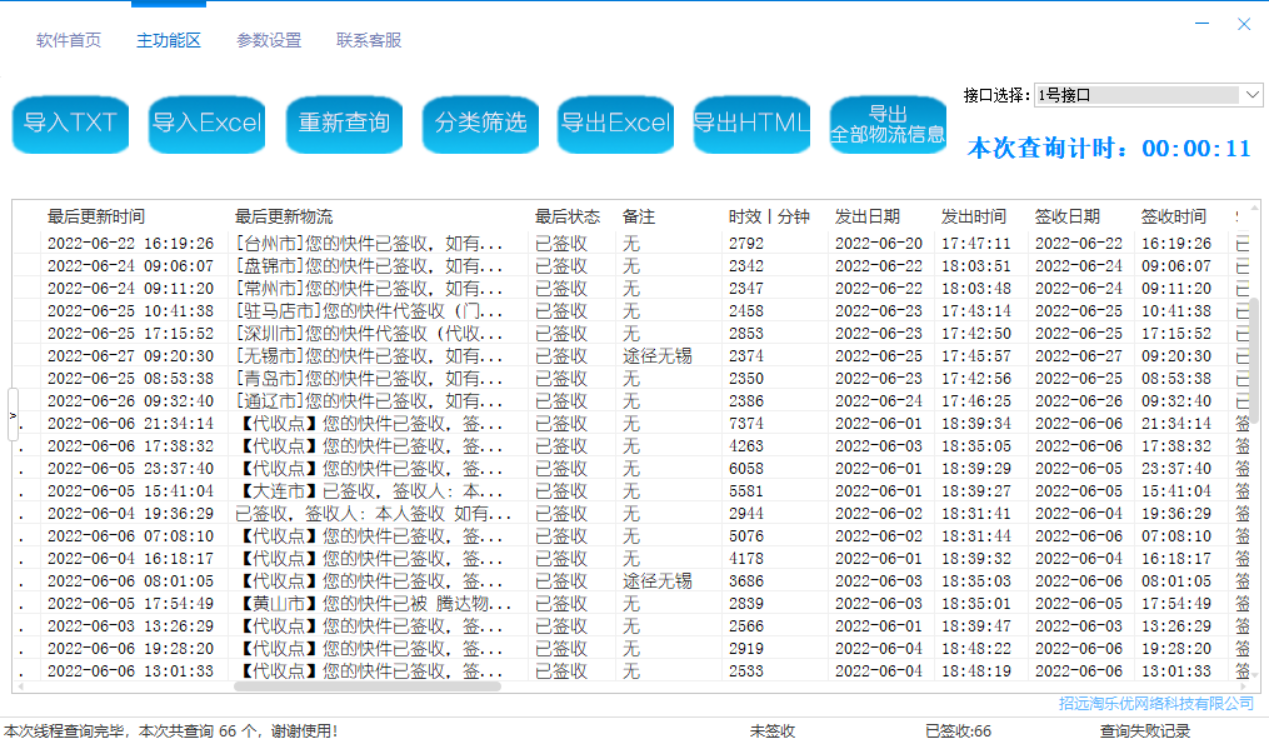The image size is (1269, 744).
Task: Open the 分类筛选 filter
Action: tap(480, 124)
